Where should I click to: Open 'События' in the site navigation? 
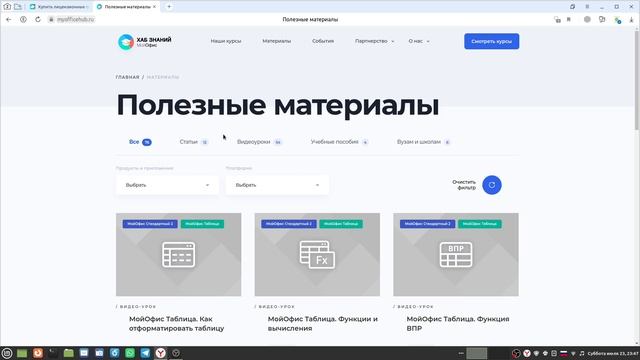[x=323, y=41]
